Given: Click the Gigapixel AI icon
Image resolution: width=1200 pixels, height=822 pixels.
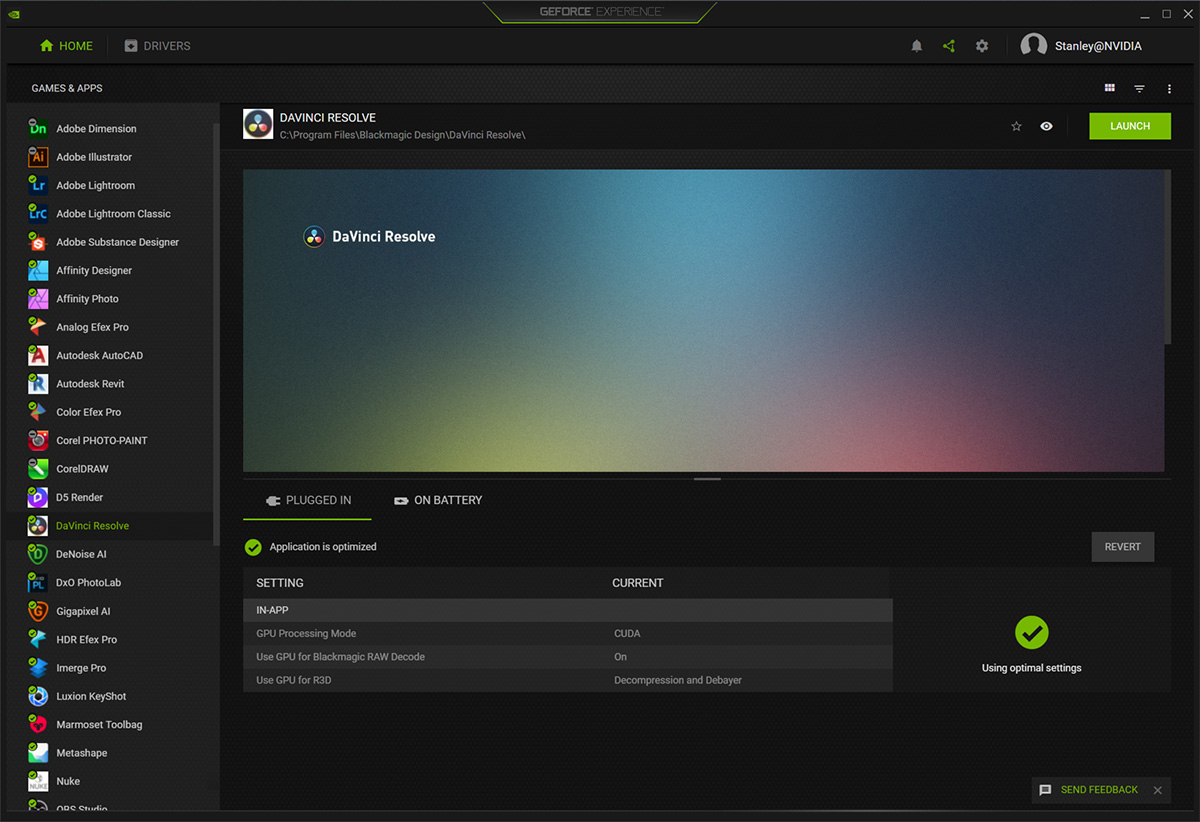Looking at the screenshot, I should (38, 610).
